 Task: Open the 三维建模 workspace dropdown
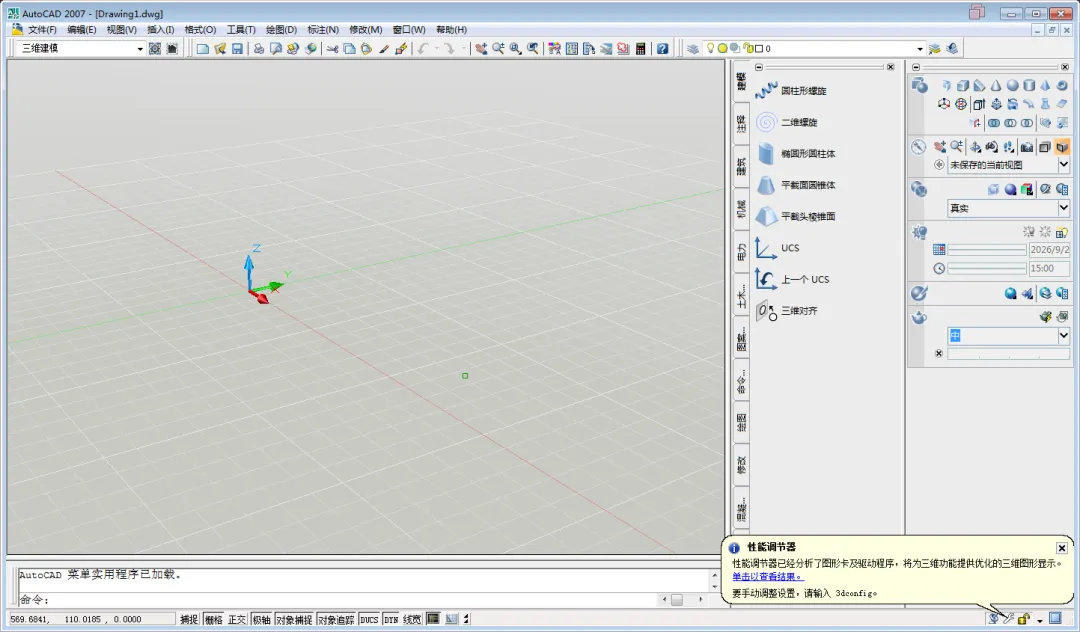click(140, 49)
